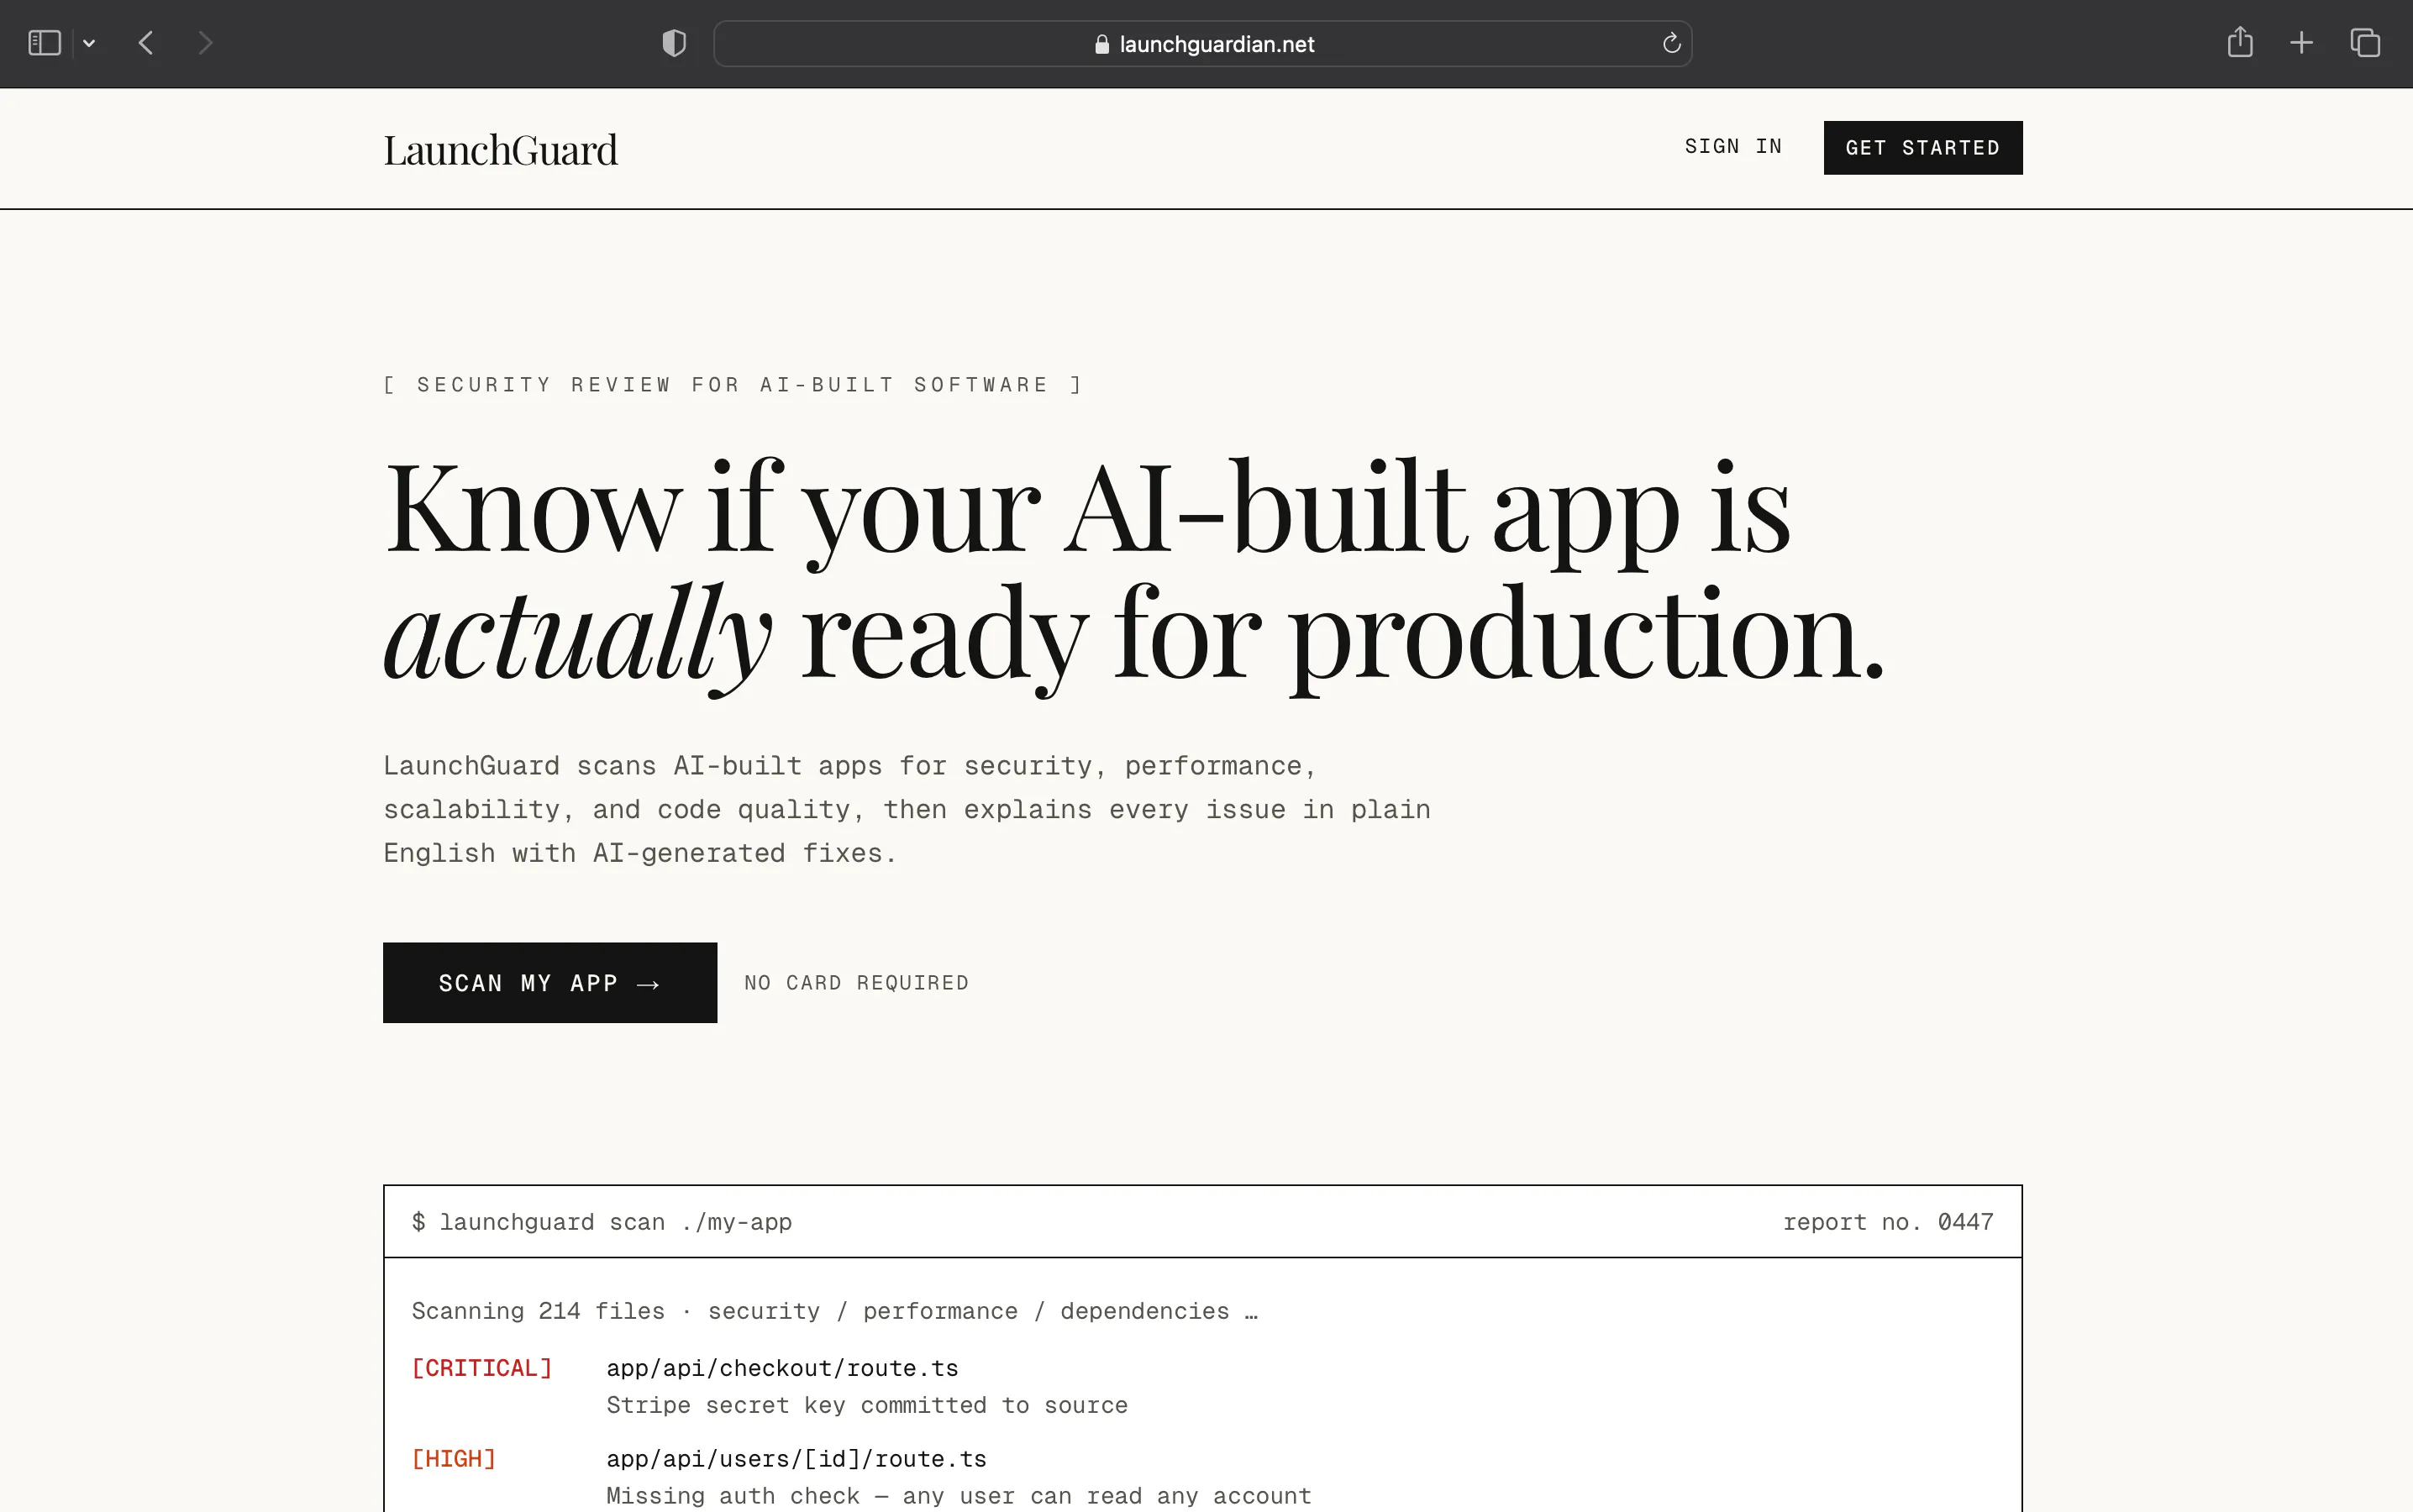The image size is (2413, 1512).
Task: Open the sidebar options dropdown chevron
Action: tap(89, 43)
